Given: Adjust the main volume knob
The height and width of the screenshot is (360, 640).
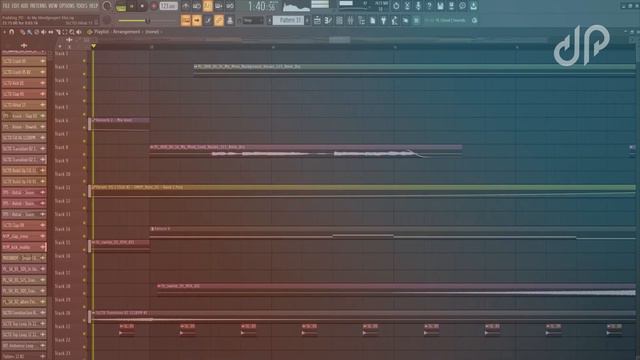Looking at the screenshot, I should [107, 6].
